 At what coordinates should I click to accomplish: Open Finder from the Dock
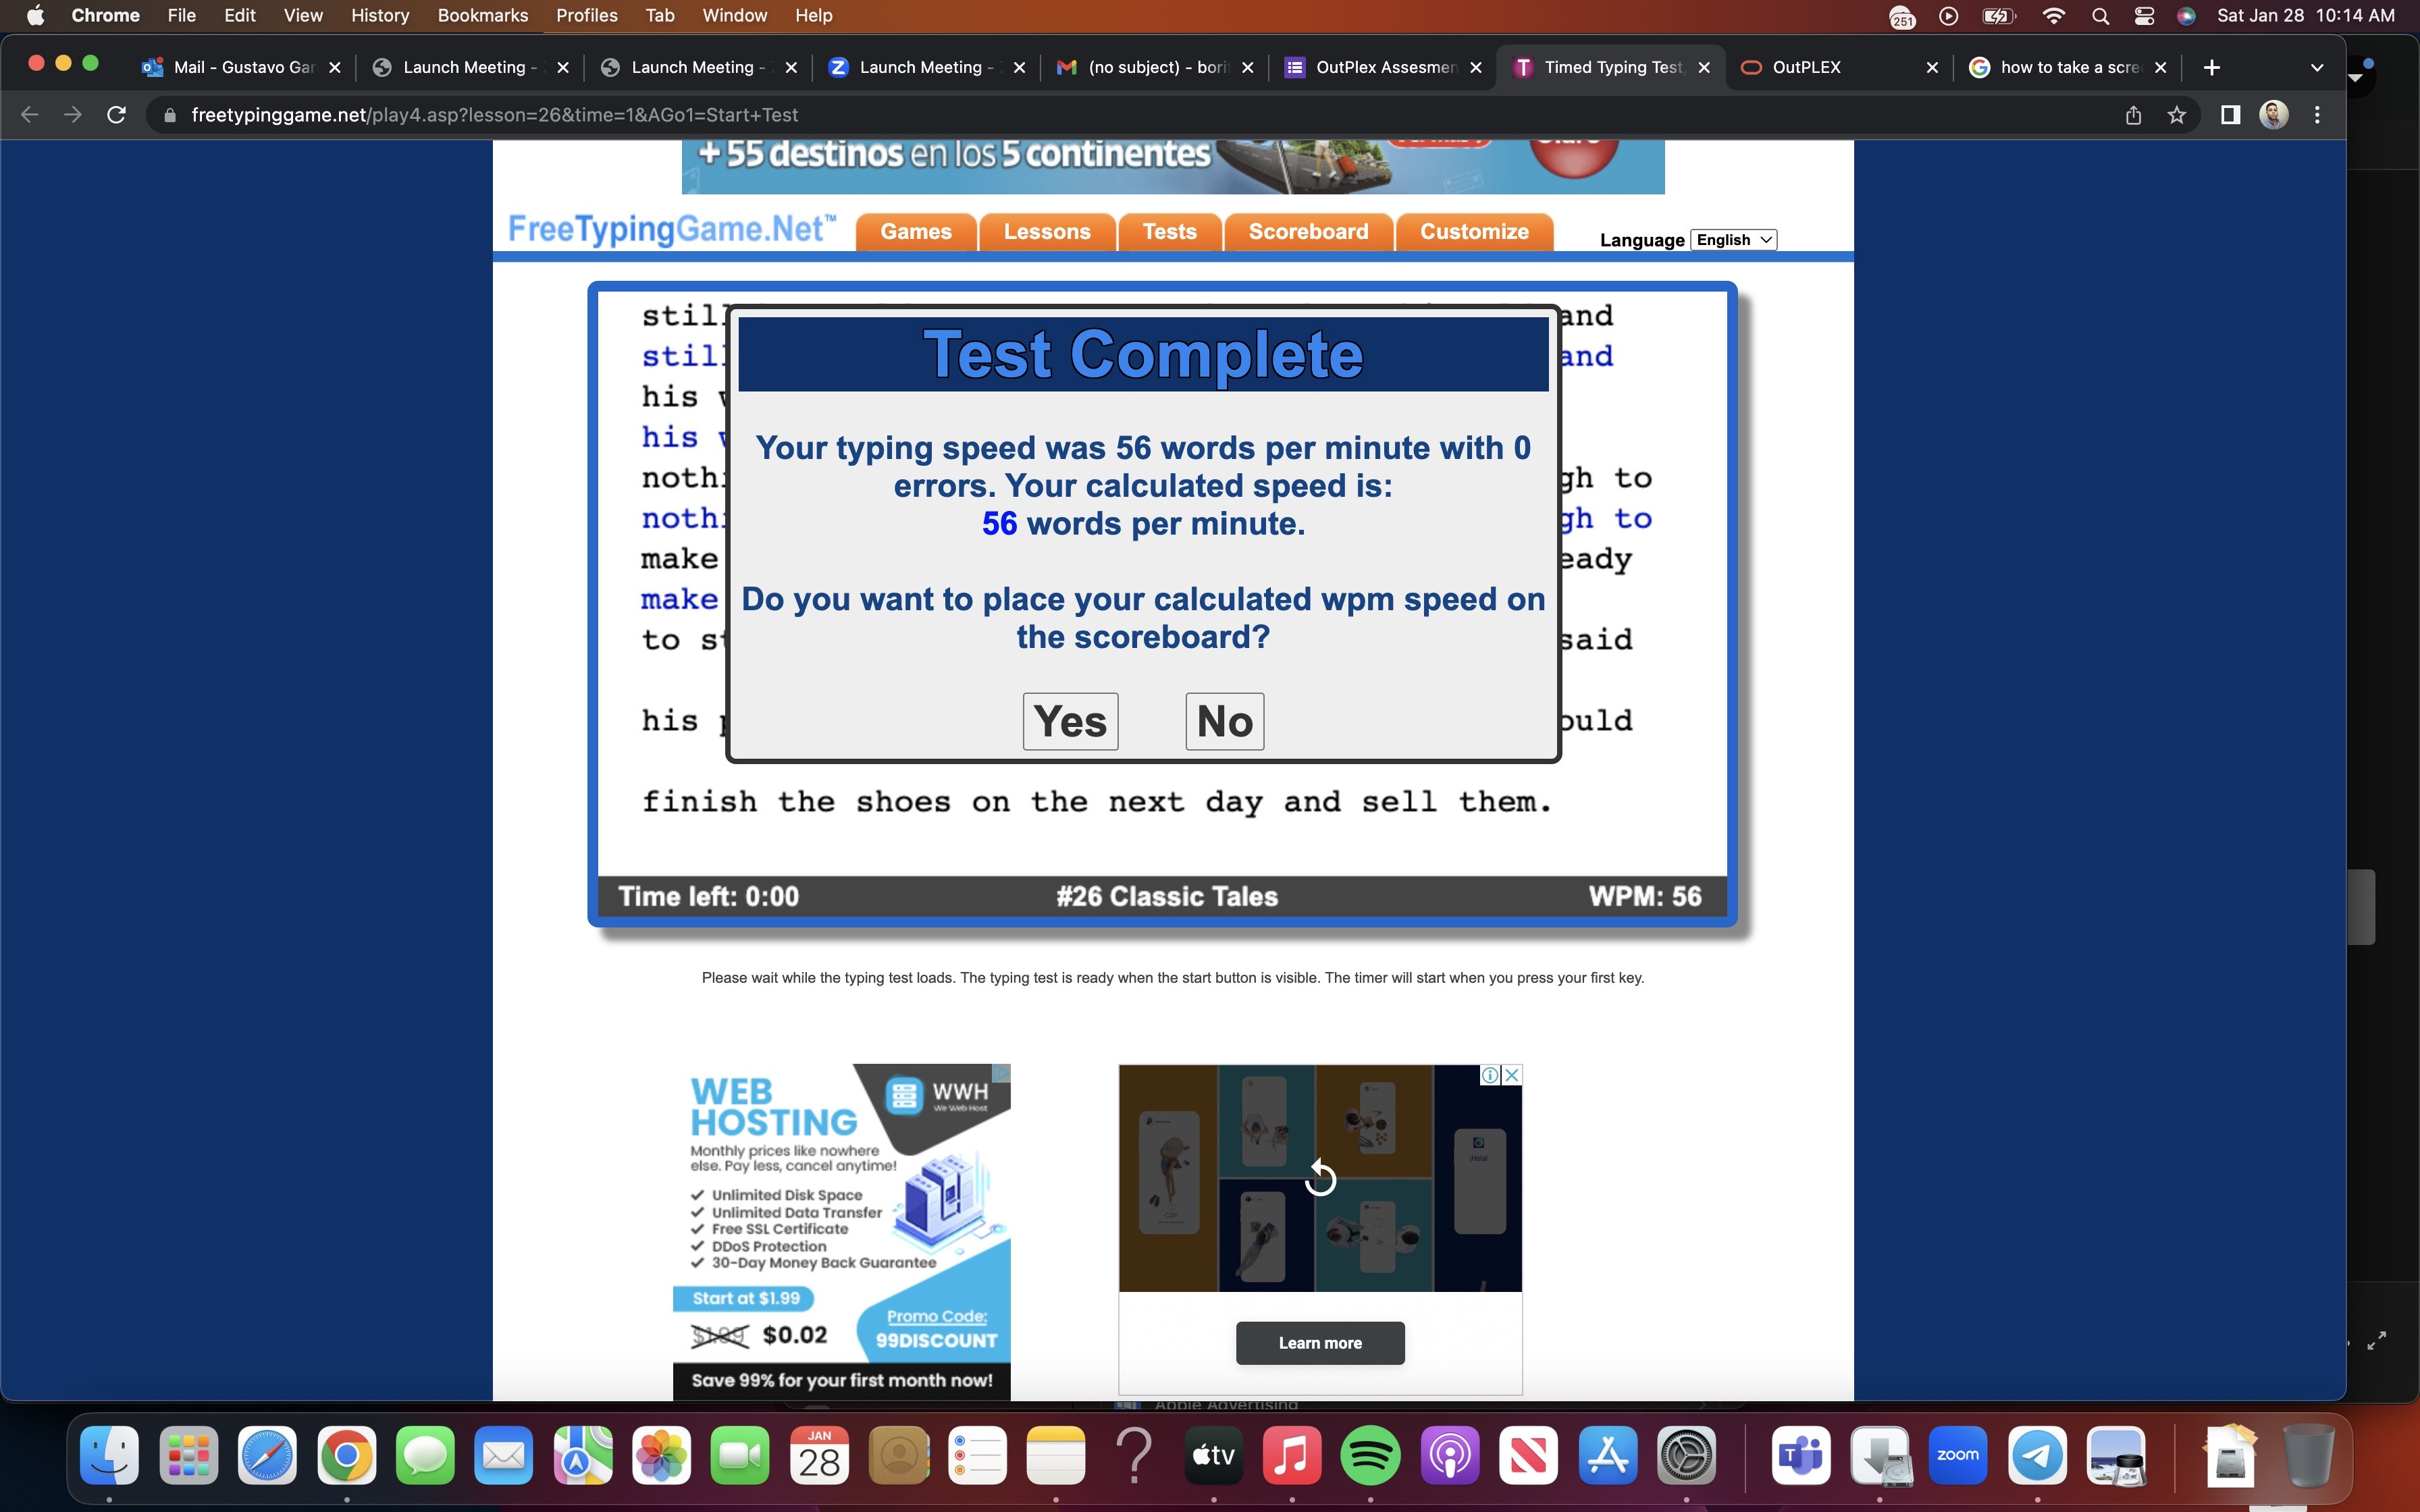(109, 1455)
